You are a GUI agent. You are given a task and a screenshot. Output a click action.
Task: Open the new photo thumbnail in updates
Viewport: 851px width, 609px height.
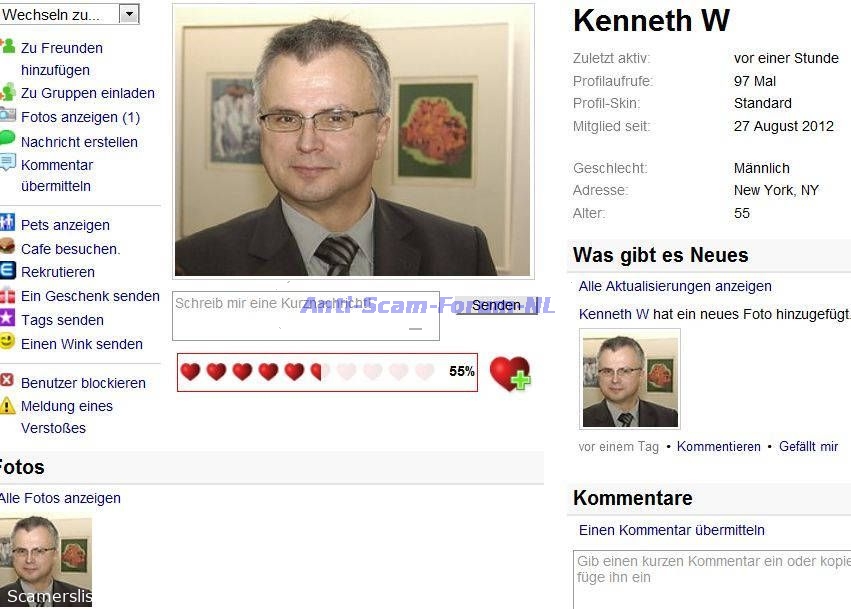tap(630, 379)
